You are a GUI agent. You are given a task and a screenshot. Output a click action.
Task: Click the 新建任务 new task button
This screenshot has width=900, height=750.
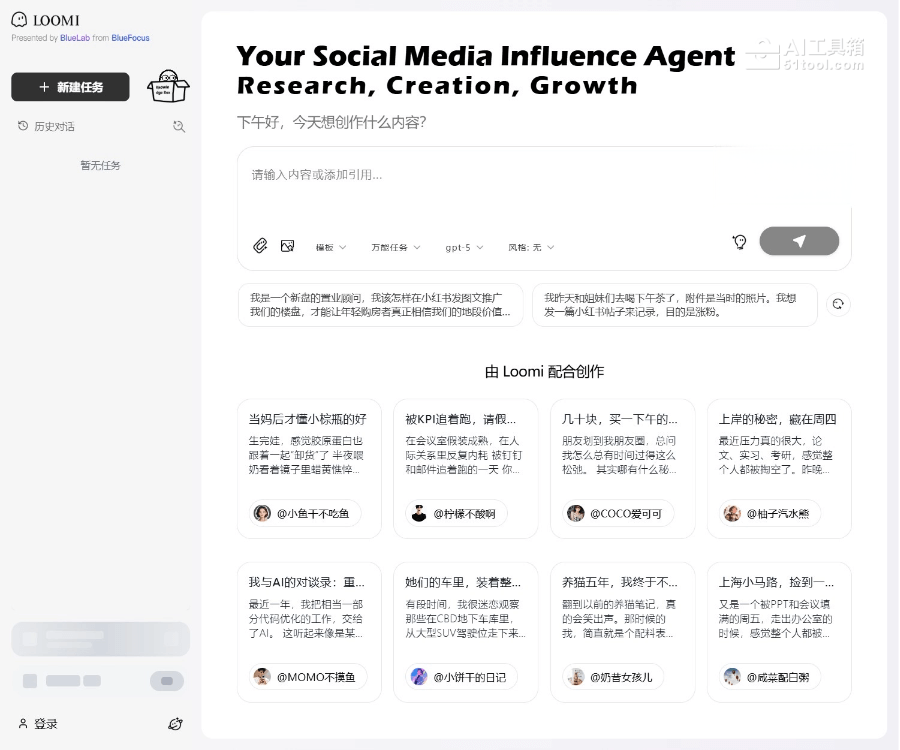71,87
